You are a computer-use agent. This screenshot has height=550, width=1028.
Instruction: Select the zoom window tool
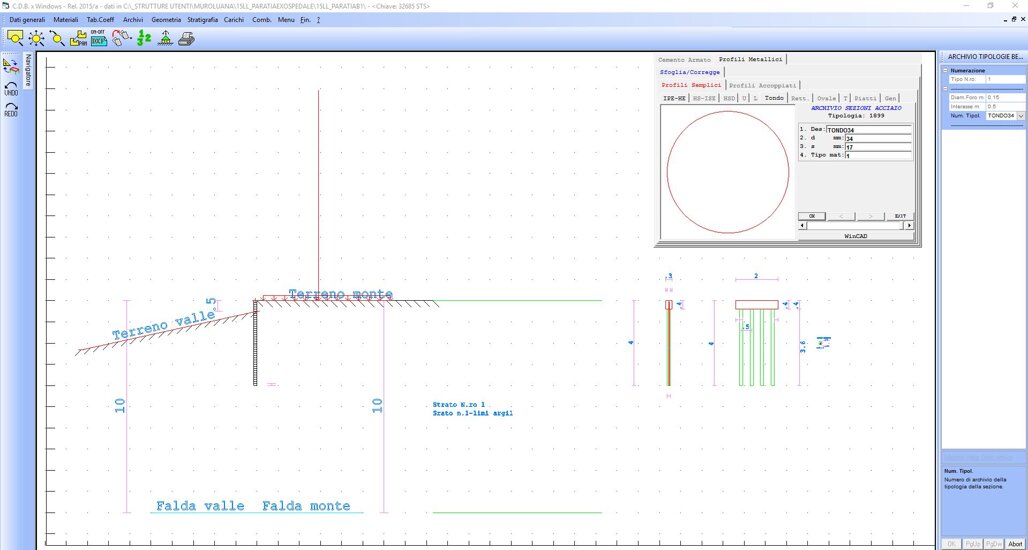15,38
